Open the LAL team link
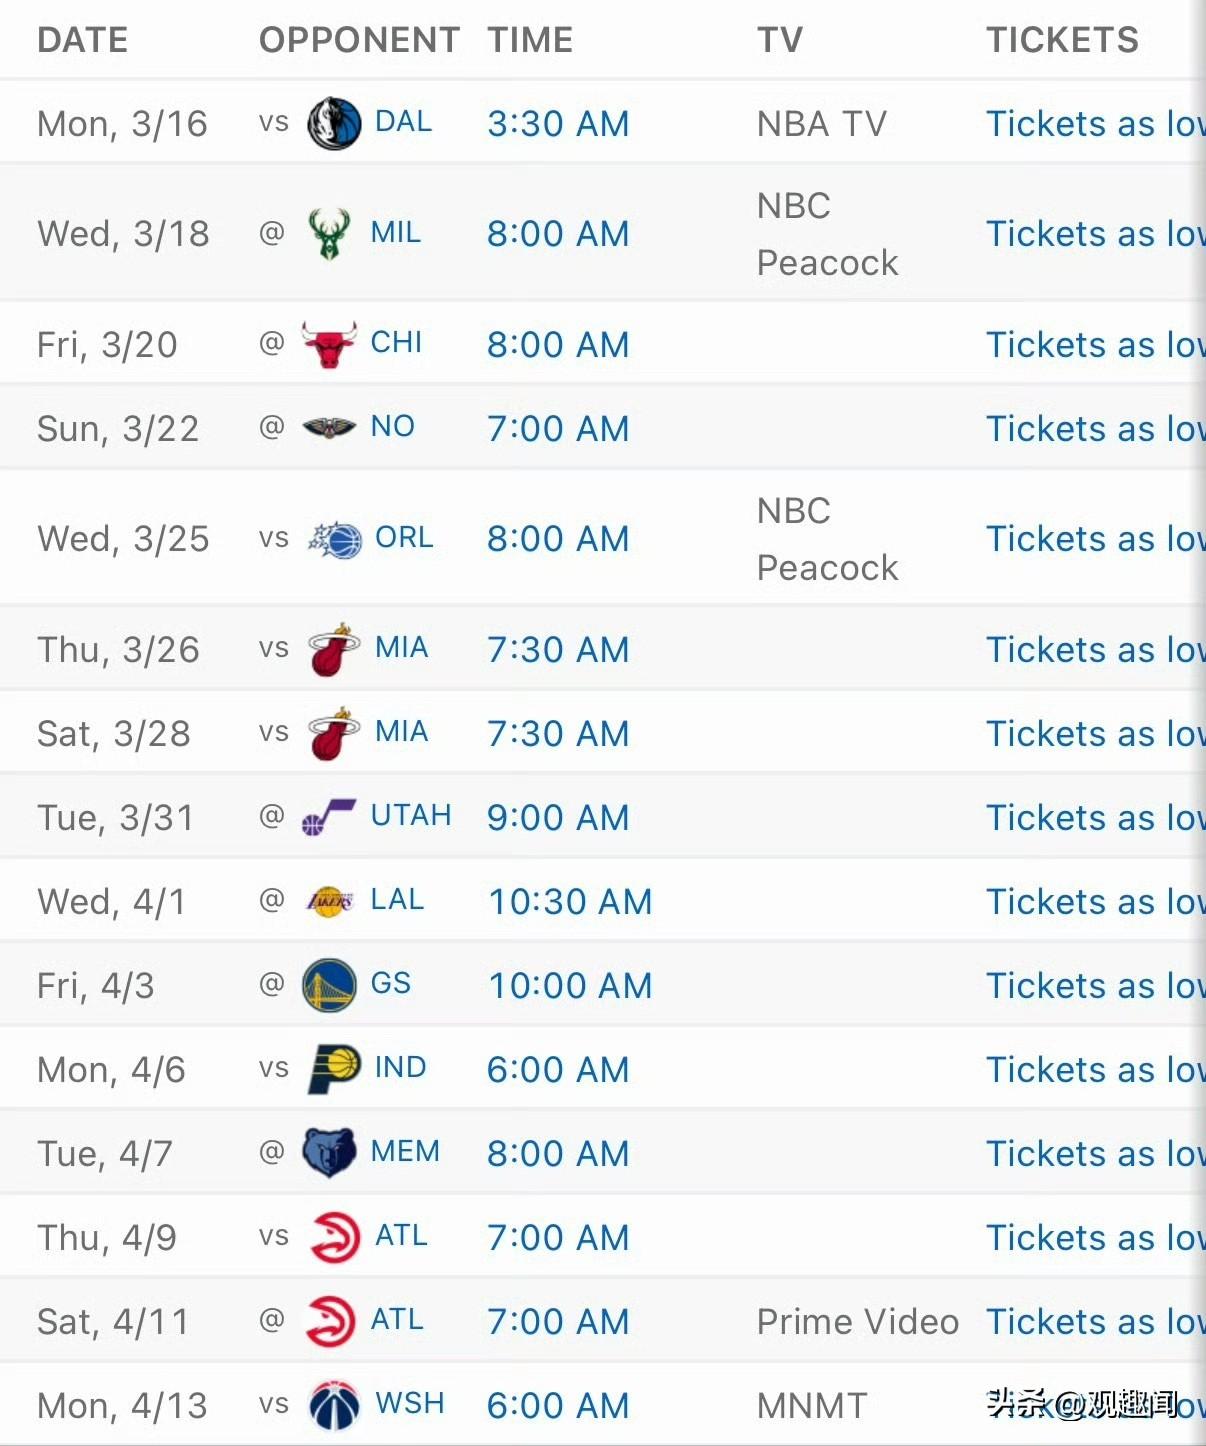The width and height of the screenshot is (1206, 1446). pyautogui.click(x=397, y=900)
